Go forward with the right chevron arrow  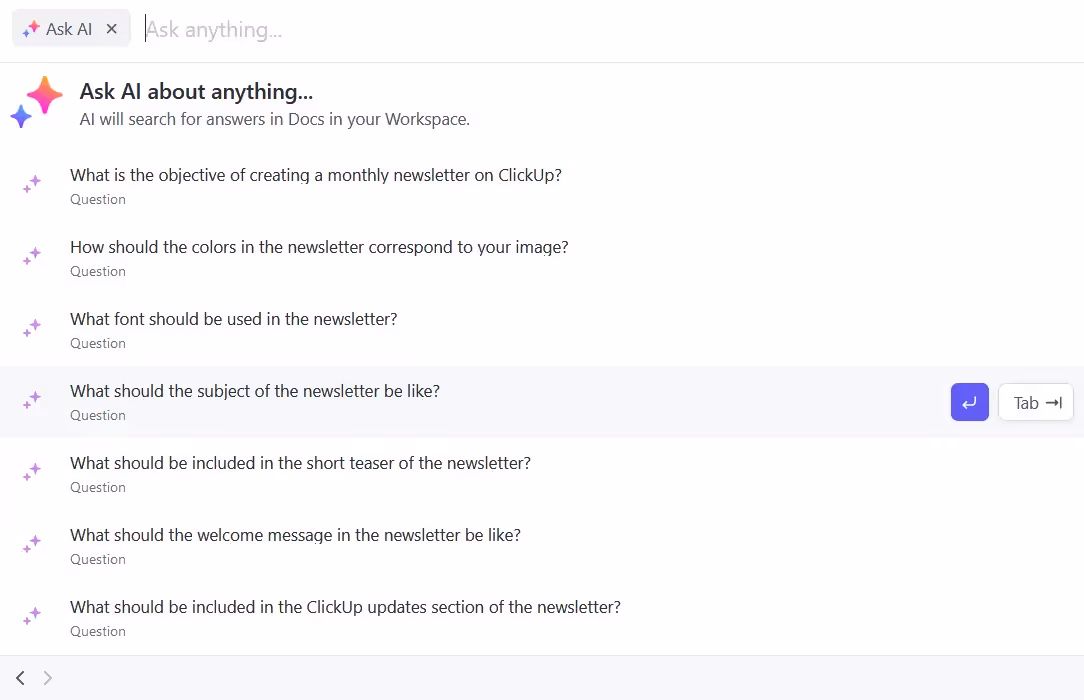tap(47, 678)
